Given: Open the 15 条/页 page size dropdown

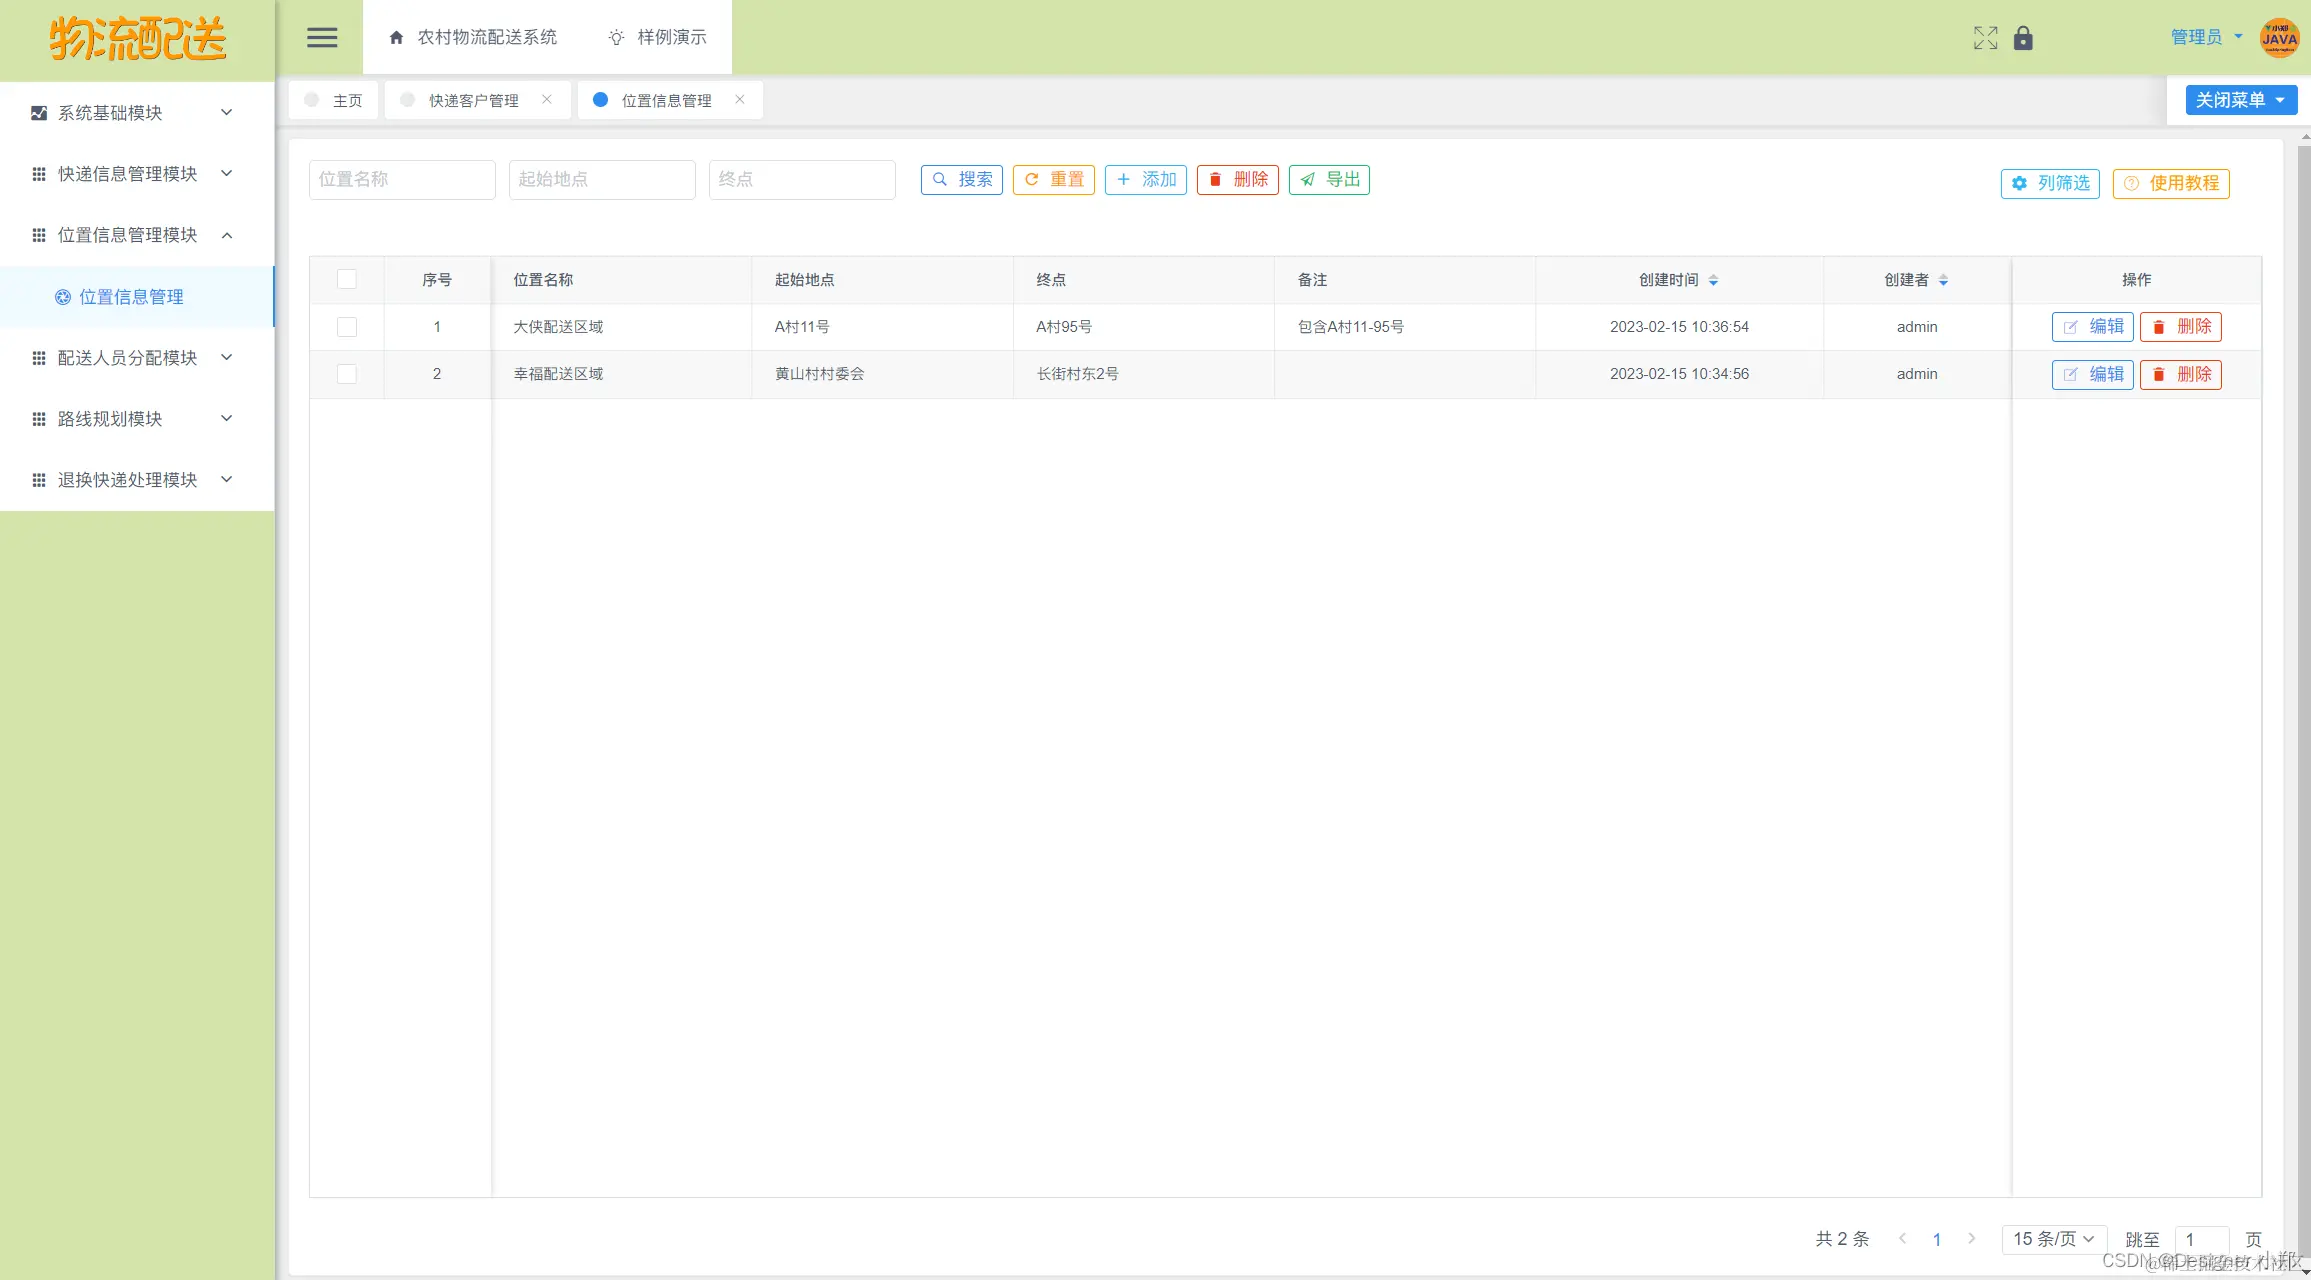Looking at the screenshot, I should pos(2053,1239).
